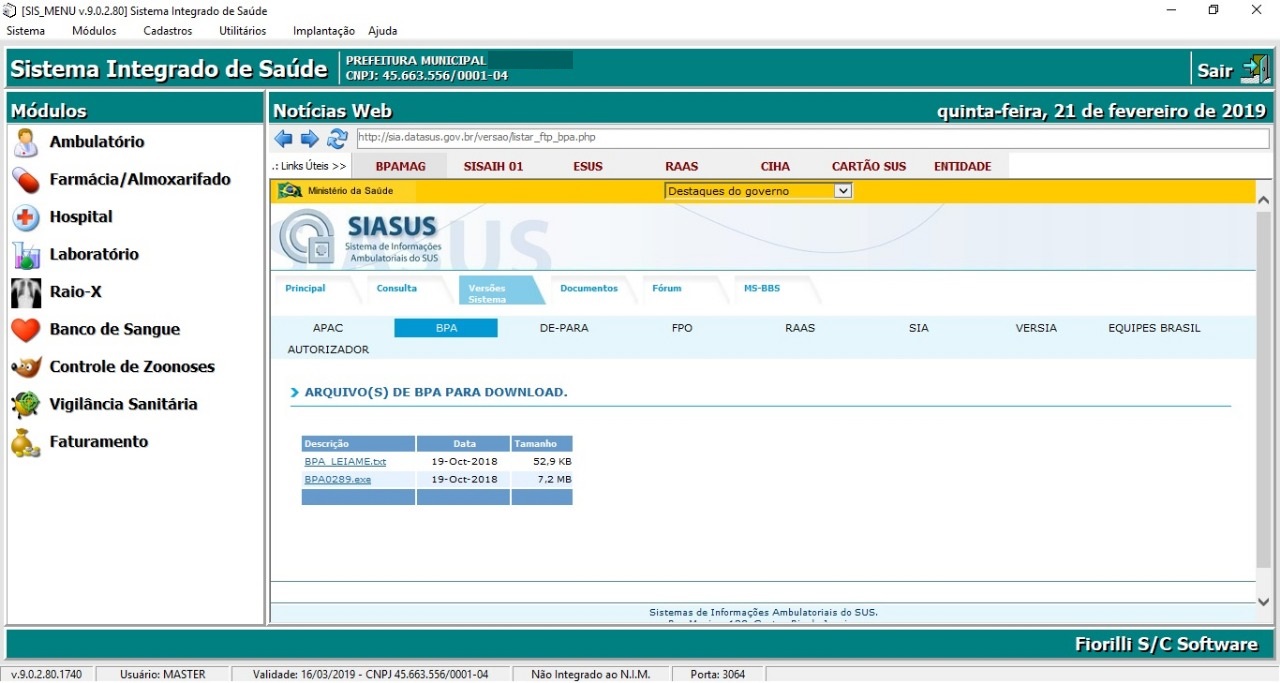Open the Controle de Zoonoses icon
The height and width of the screenshot is (683, 1280).
point(26,367)
